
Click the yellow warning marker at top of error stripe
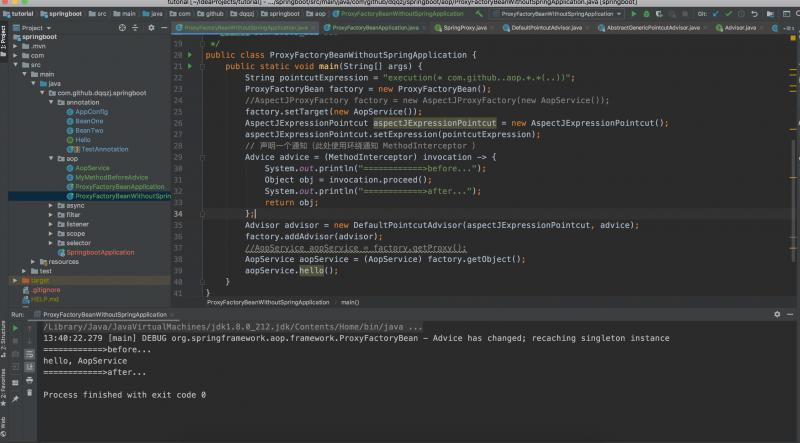click(792, 38)
